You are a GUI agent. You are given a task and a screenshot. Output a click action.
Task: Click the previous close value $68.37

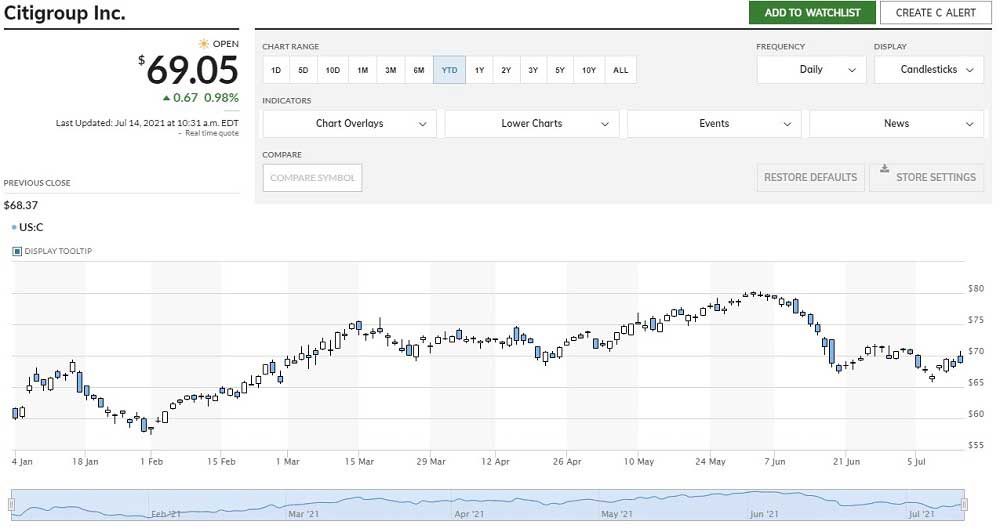tap(21, 205)
